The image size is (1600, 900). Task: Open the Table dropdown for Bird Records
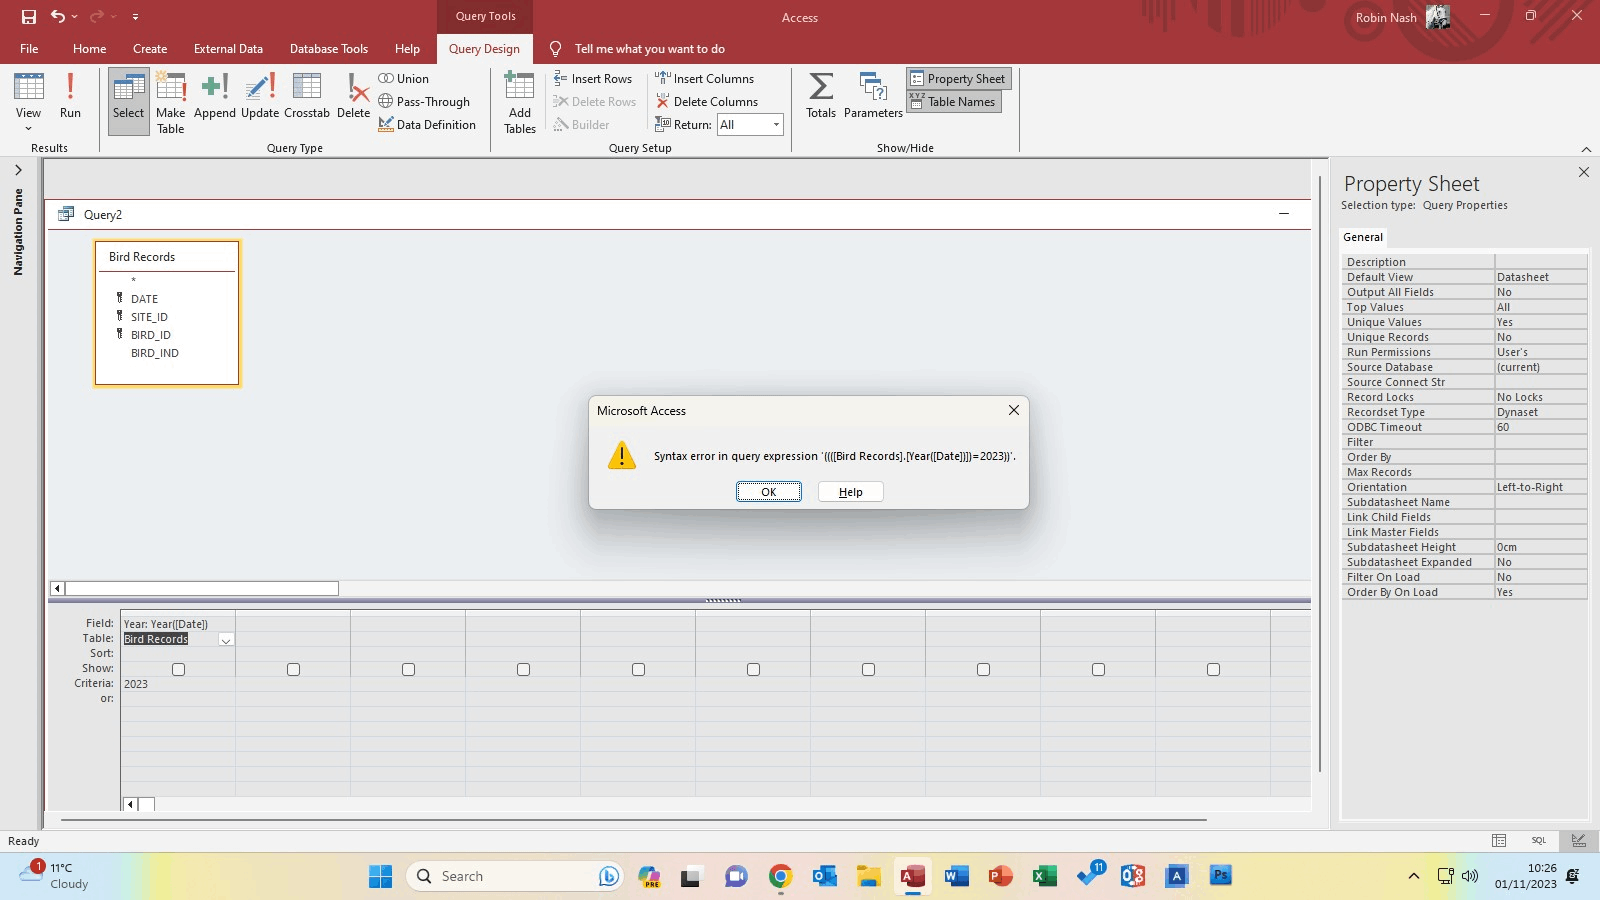[226, 640]
